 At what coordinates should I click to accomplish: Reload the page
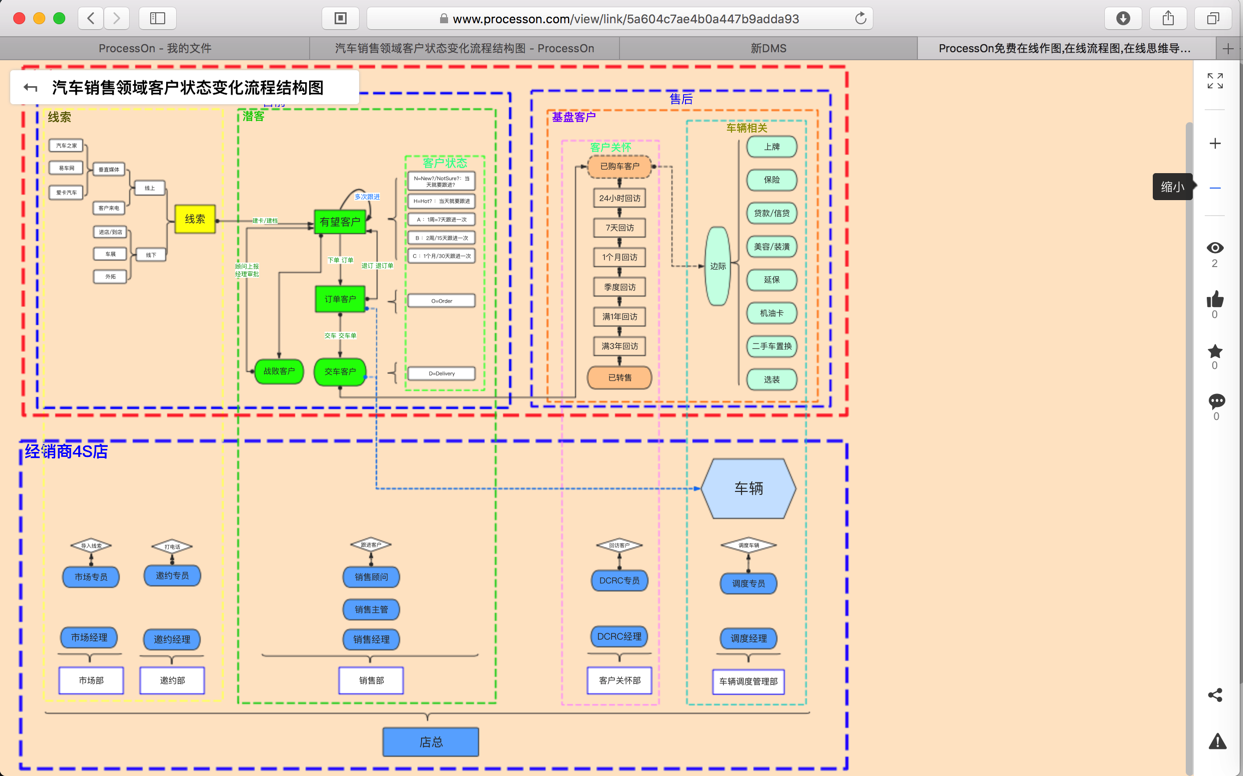[x=860, y=18]
